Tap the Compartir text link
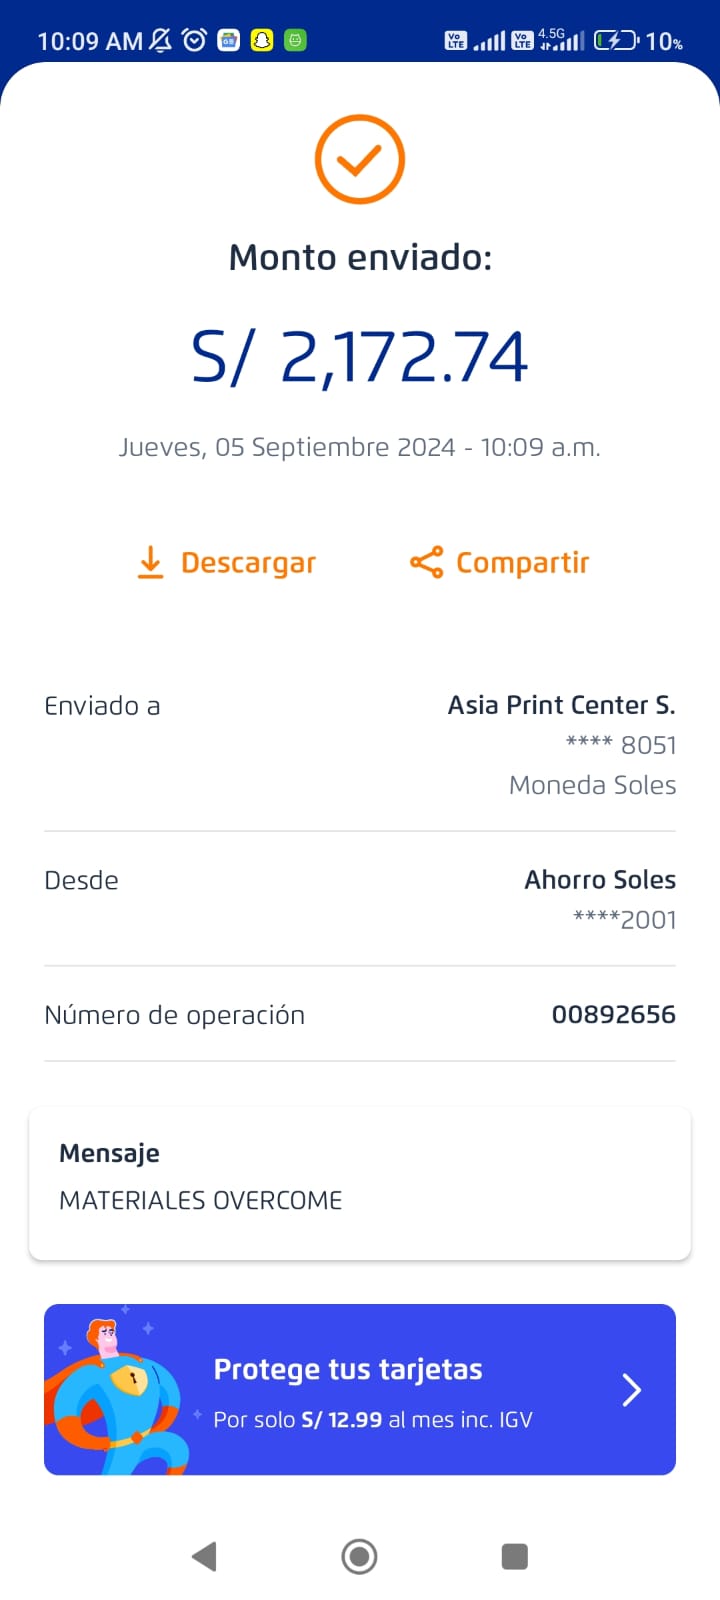The image size is (720, 1600). tap(522, 563)
